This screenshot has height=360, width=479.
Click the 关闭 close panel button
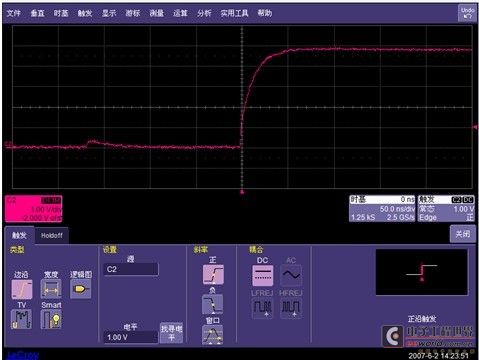click(463, 234)
